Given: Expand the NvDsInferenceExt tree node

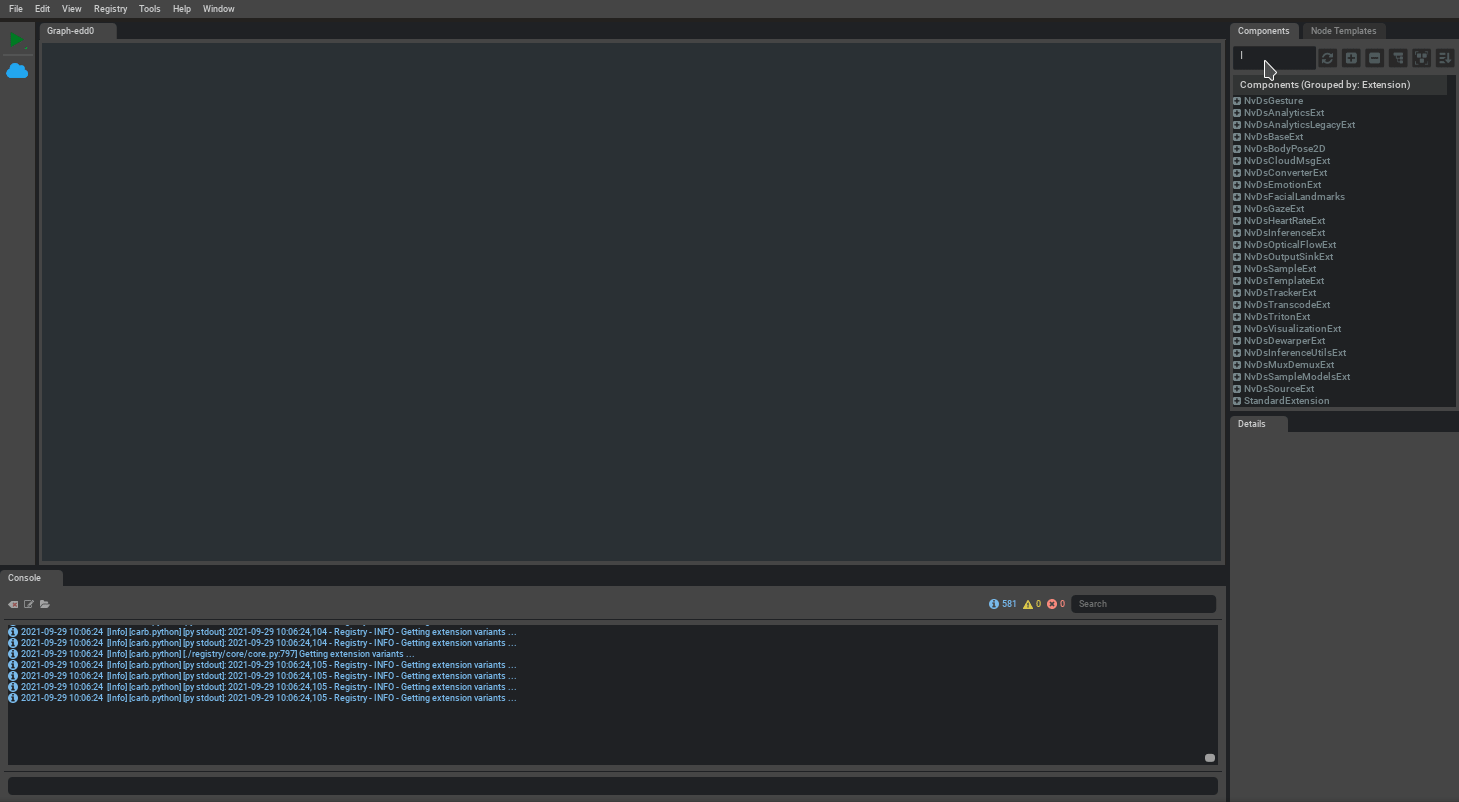Looking at the screenshot, I should point(1237,233).
